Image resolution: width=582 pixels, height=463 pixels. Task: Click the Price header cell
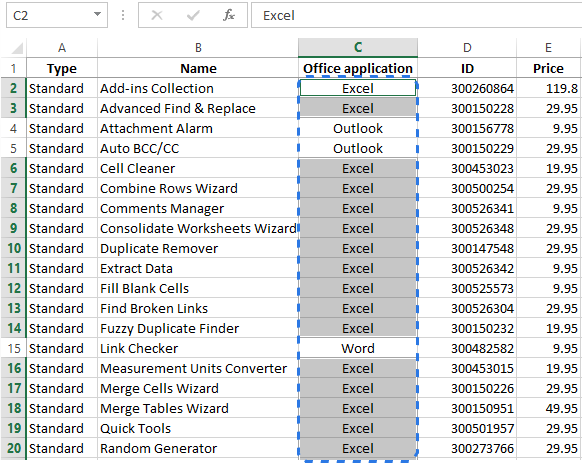point(549,68)
